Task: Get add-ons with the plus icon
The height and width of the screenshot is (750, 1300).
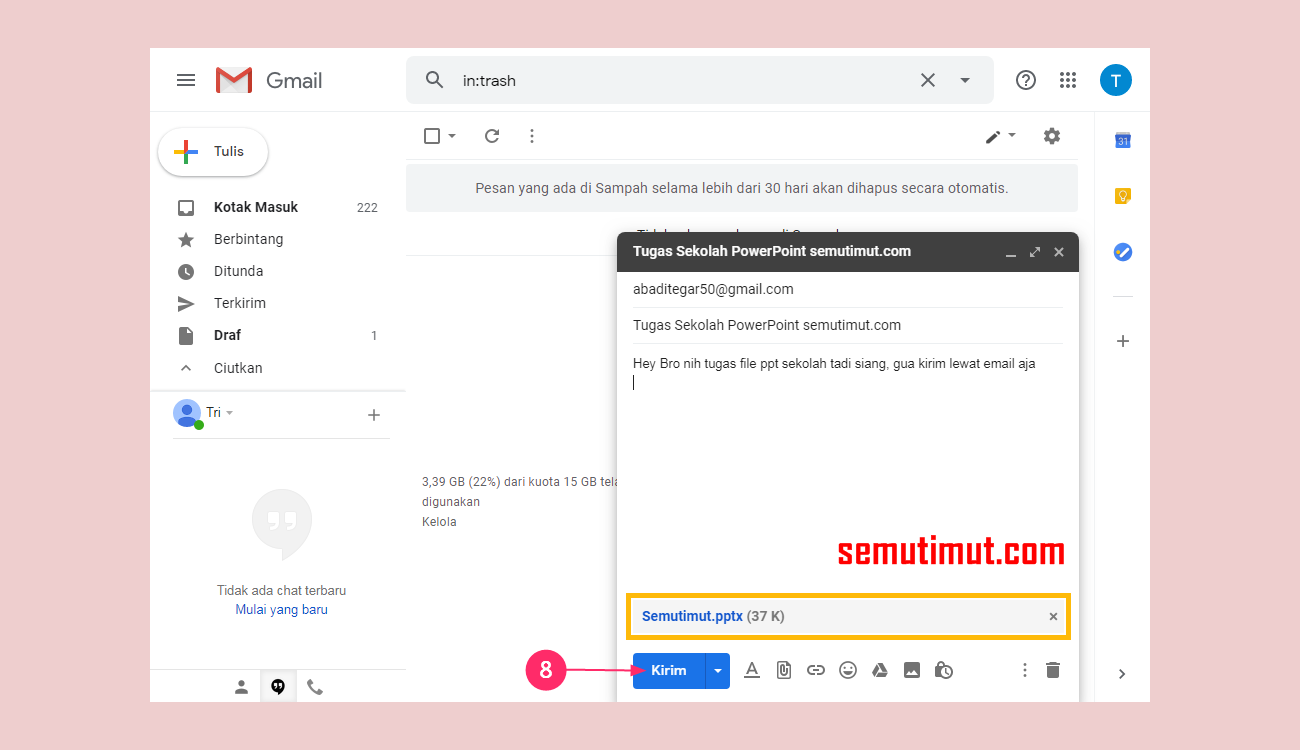Action: 1123,341
